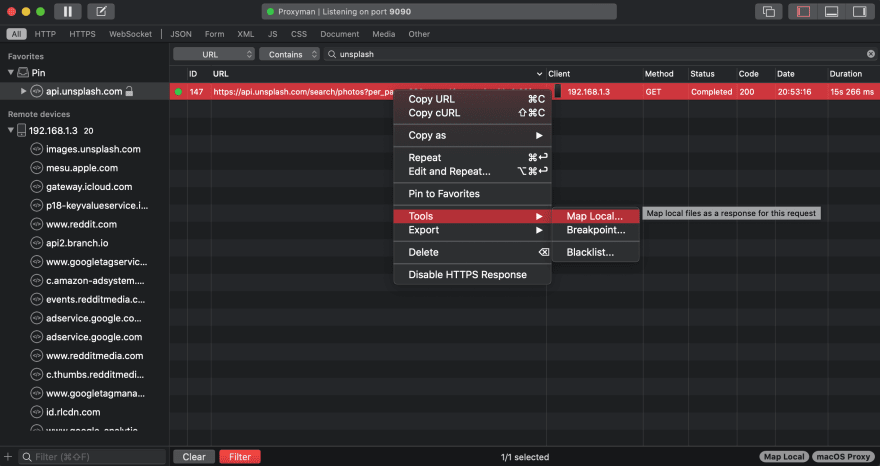Select Breakpoint in Tools submenu
Viewport: 880px width, 466px height.
tap(595, 230)
